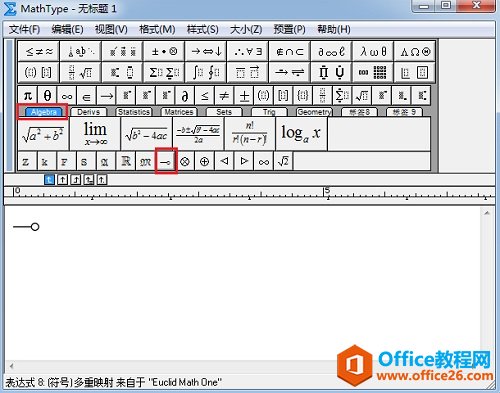Insert the square root of a²+b² expression
The width and height of the screenshot is (500, 393).
coord(43,134)
